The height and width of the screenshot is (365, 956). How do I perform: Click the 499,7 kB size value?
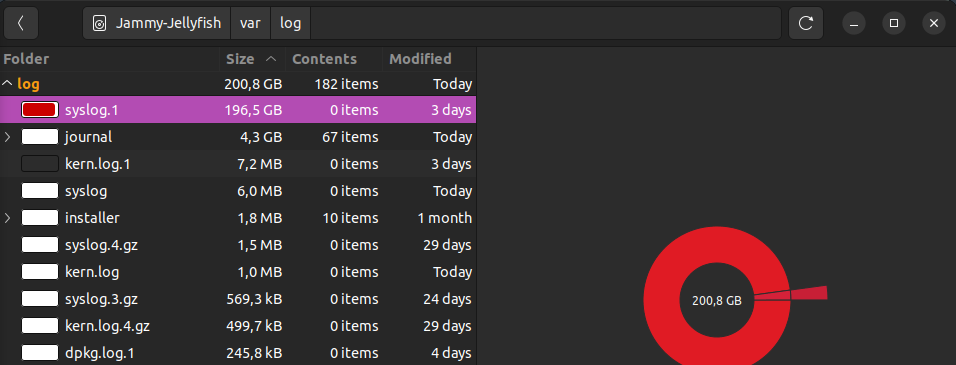(x=254, y=326)
